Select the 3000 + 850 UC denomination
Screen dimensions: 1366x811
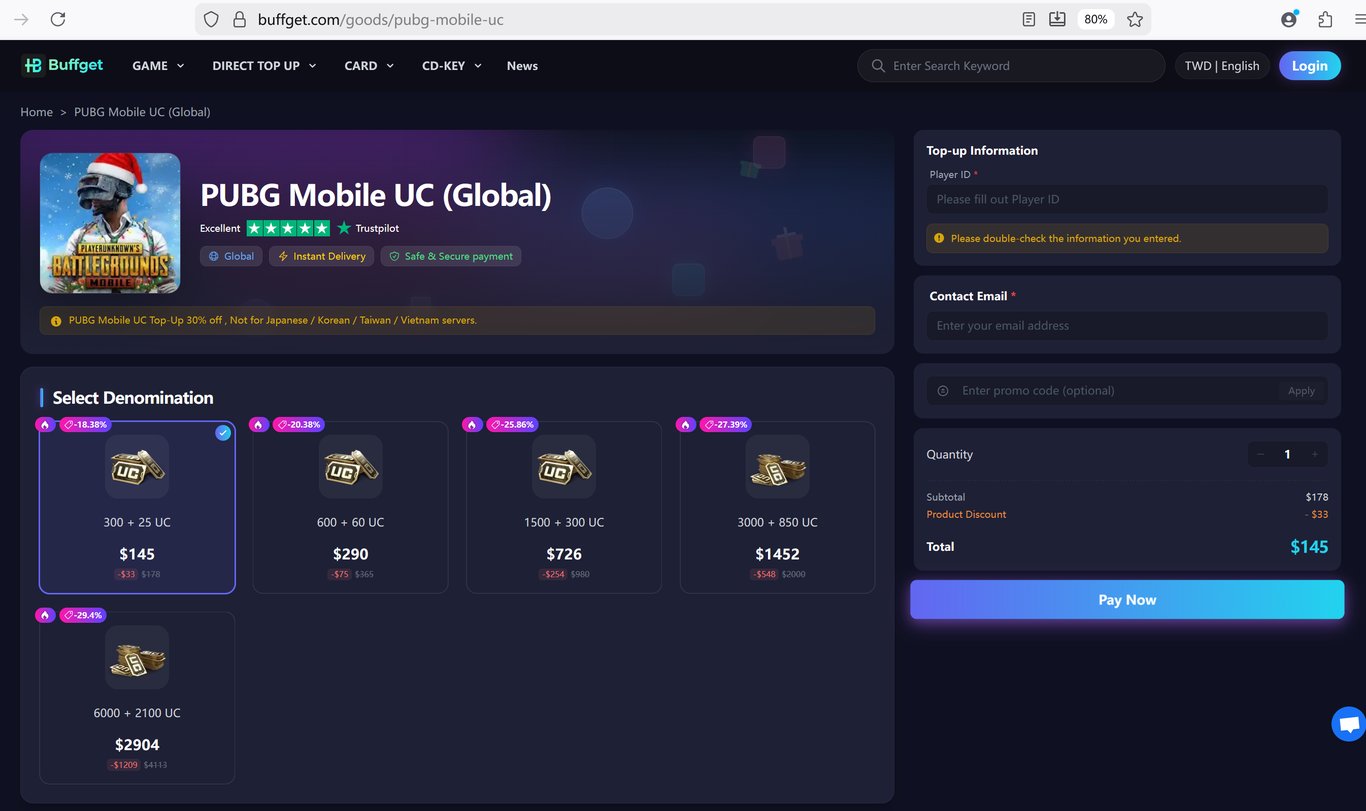[777, 508]
